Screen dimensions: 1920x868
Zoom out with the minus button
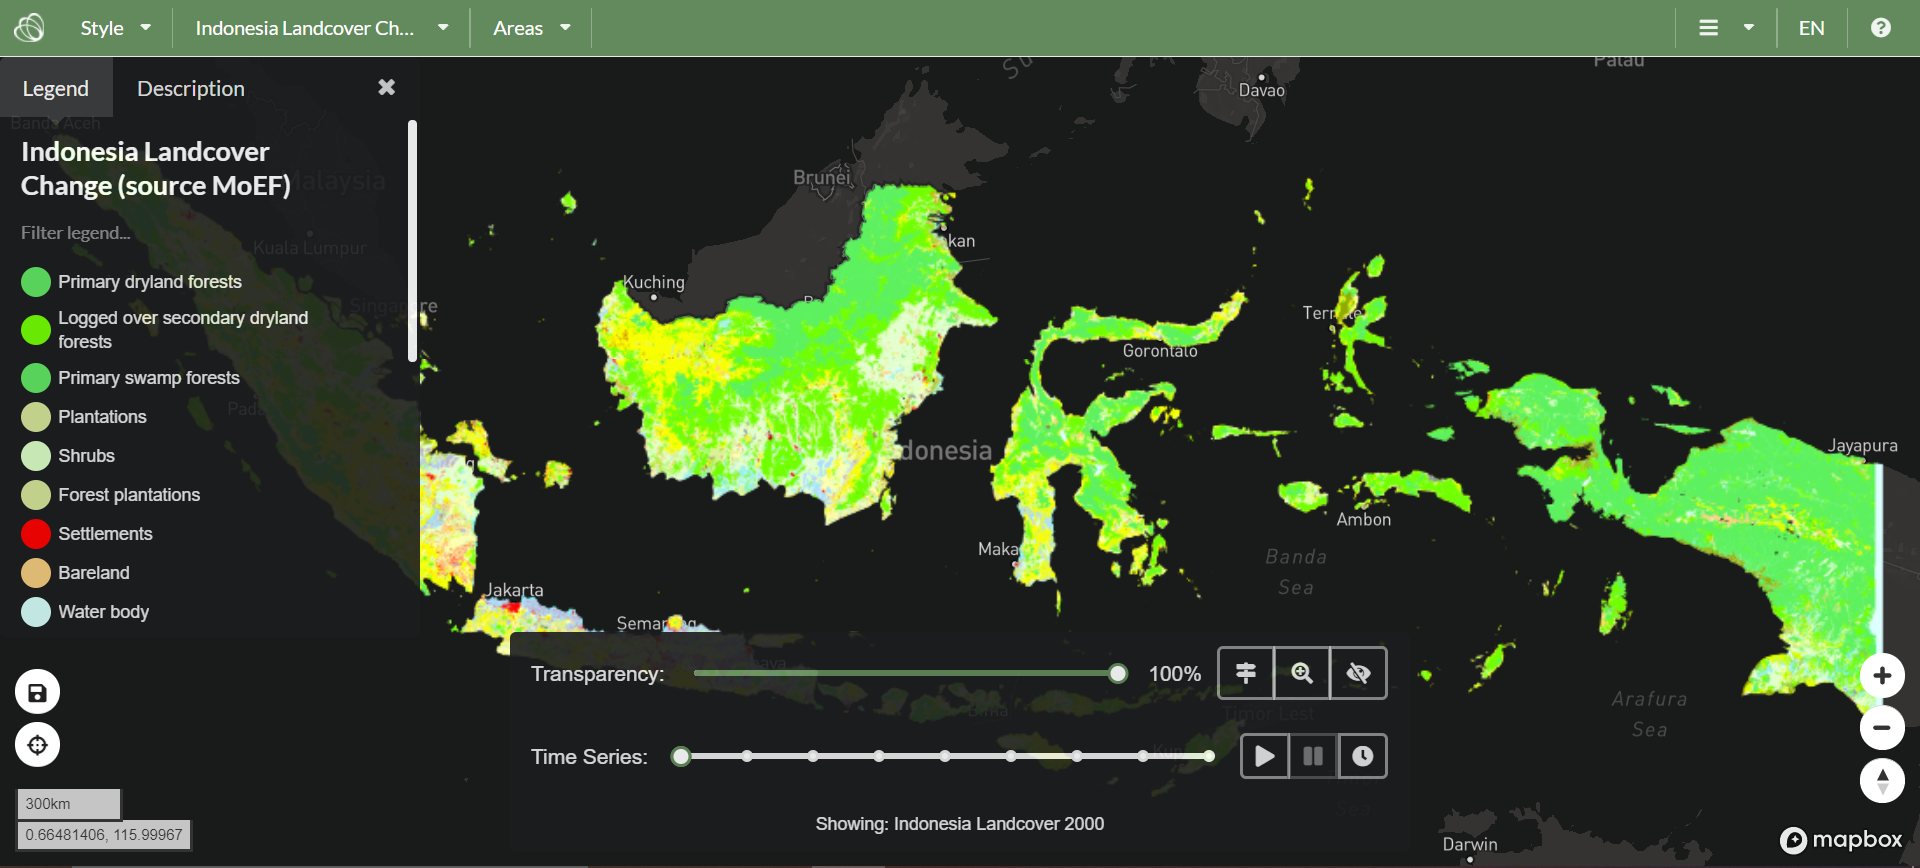pos(1881,728)
